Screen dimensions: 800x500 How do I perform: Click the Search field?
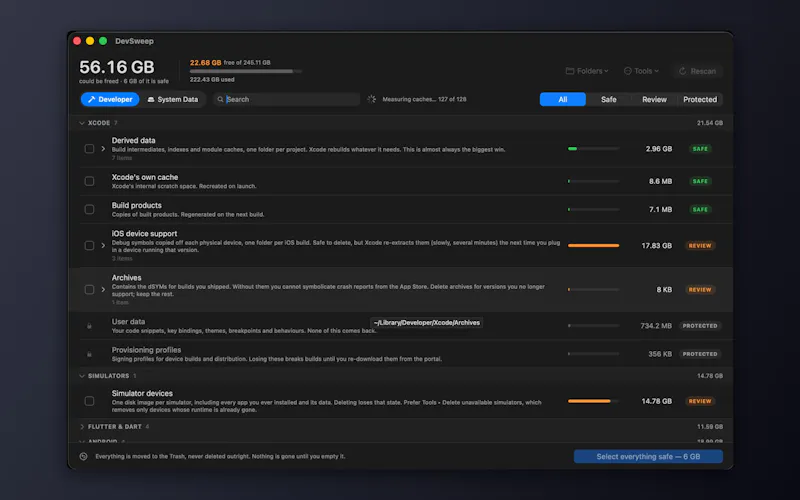tap(287, 99)
